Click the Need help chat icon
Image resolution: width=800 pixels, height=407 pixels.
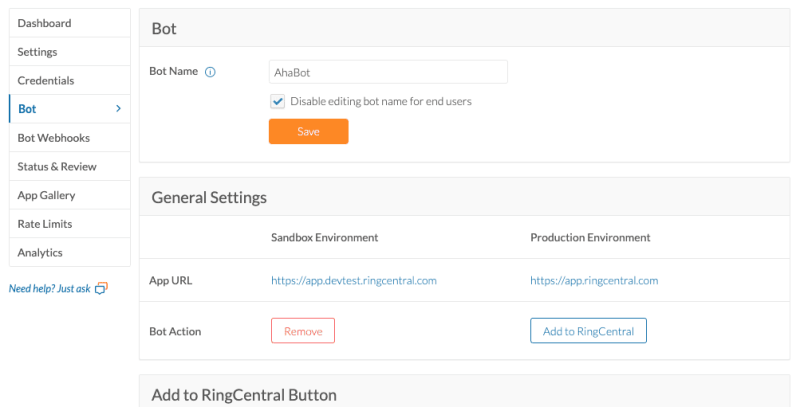point(101,289)
